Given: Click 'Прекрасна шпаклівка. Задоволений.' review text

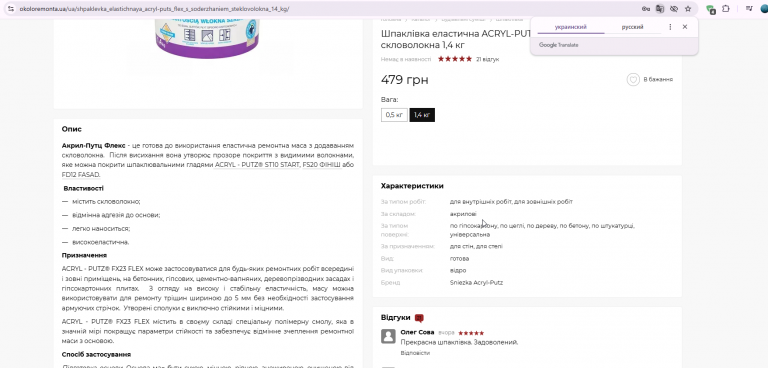Looking at the screenshot, I should pos(459,343).
